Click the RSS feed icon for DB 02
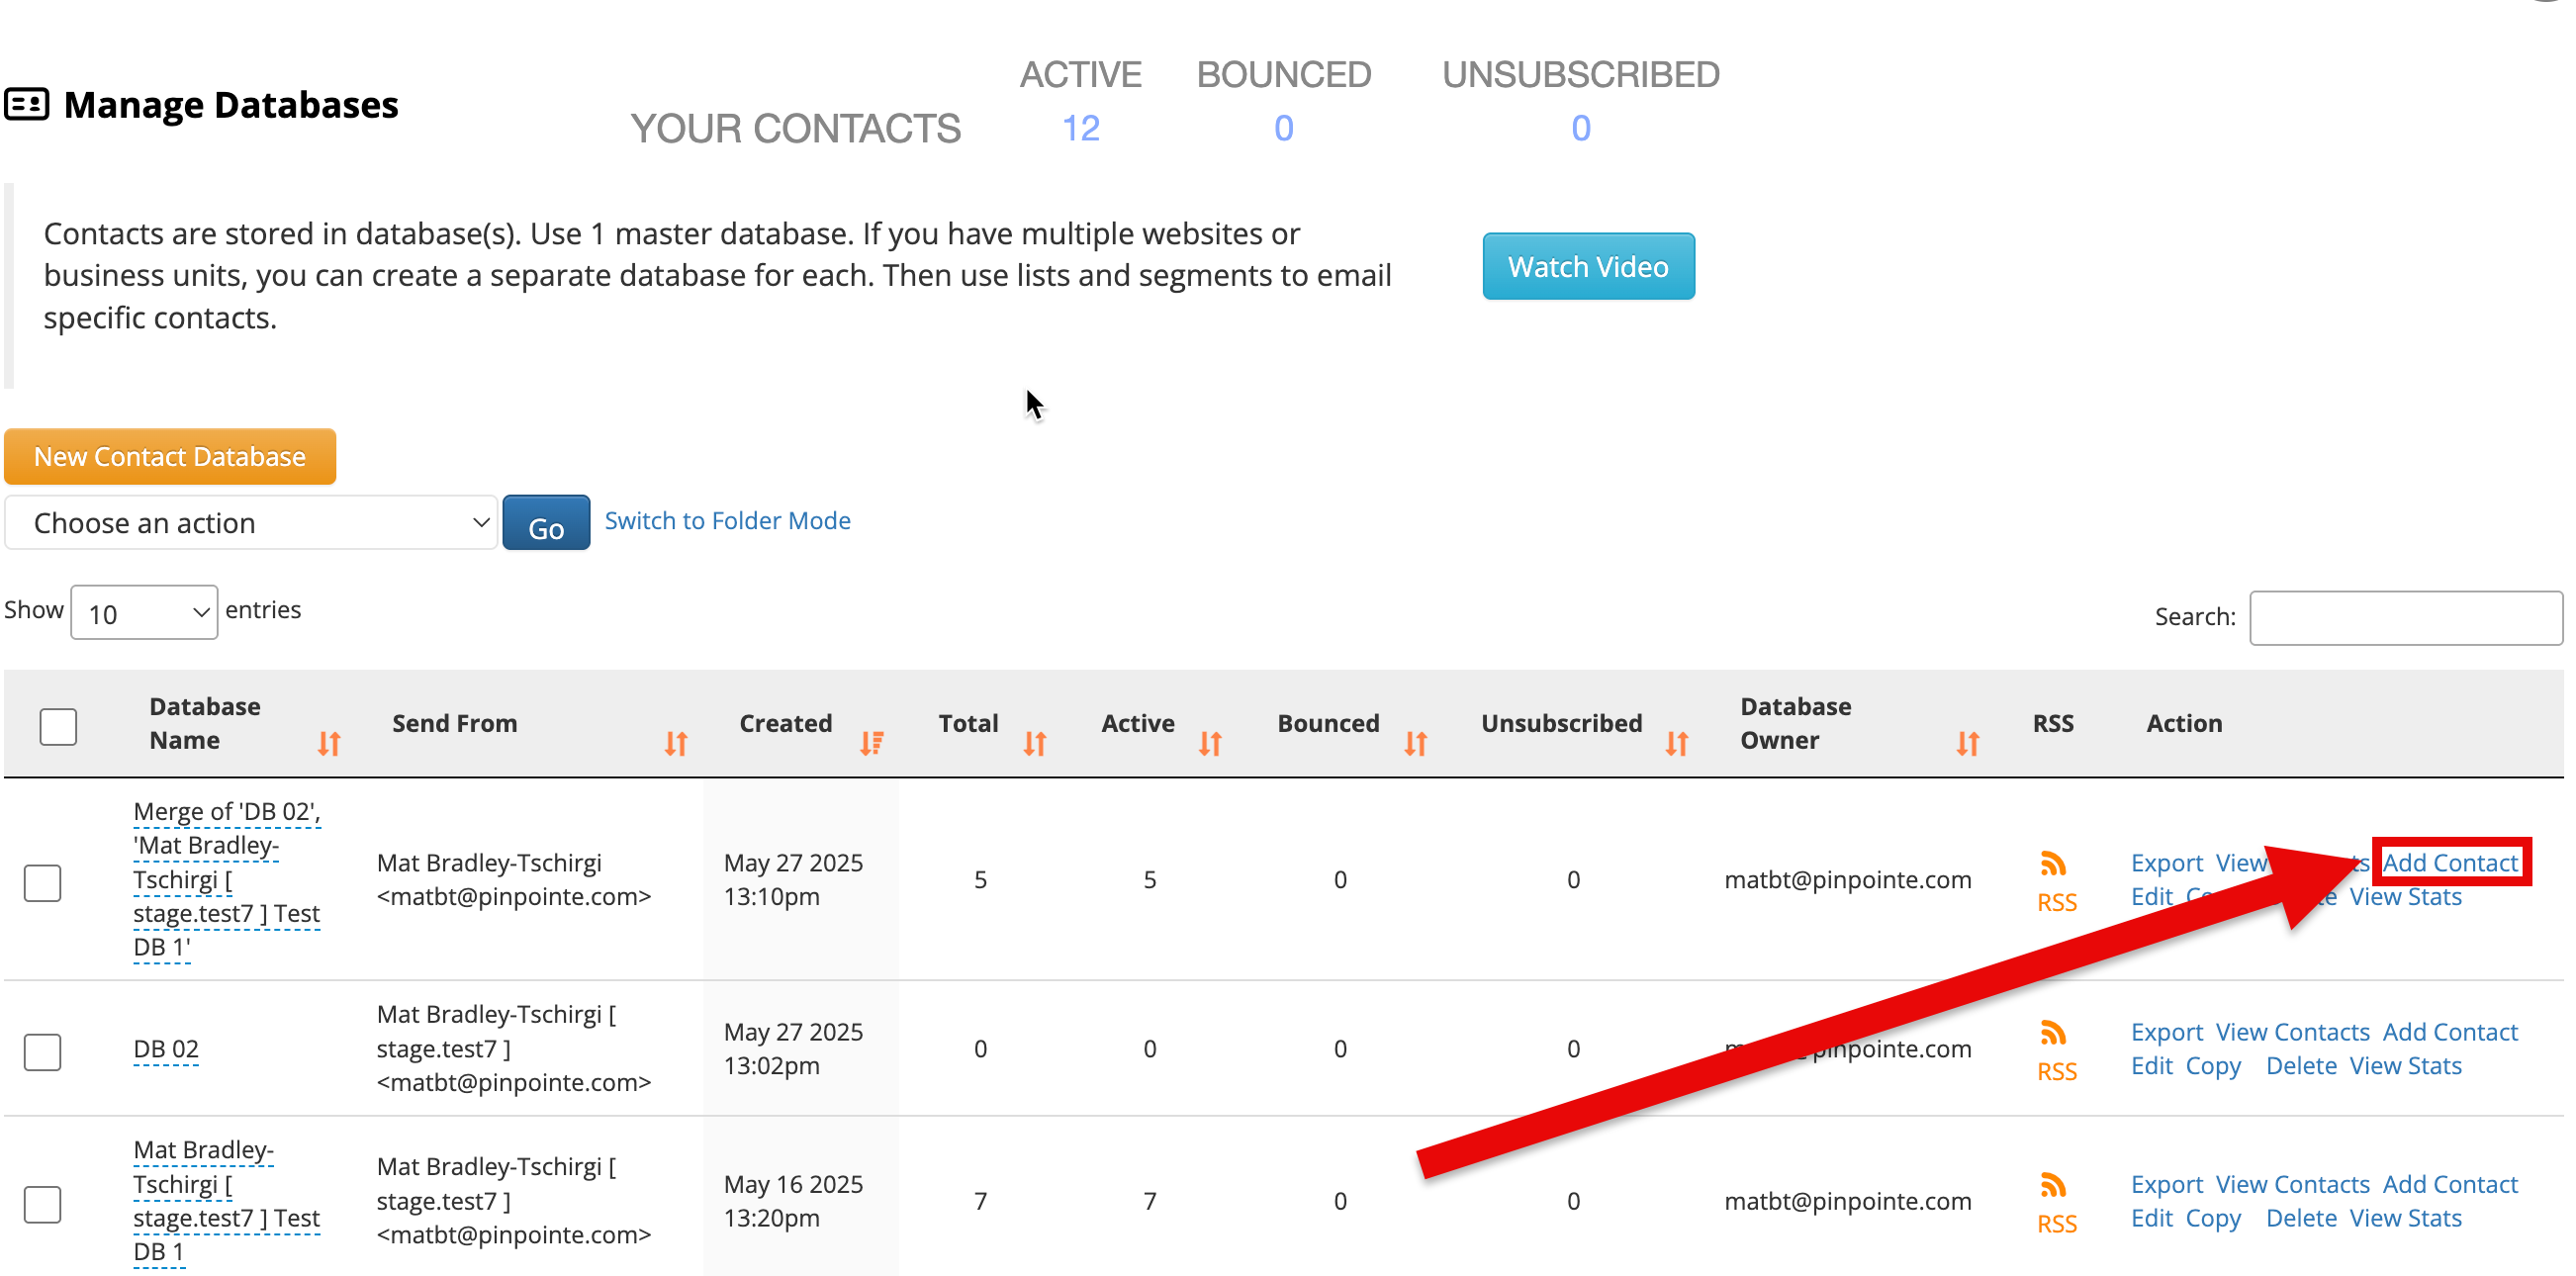2576x1276 pixels. [x=2053, y=1032]
